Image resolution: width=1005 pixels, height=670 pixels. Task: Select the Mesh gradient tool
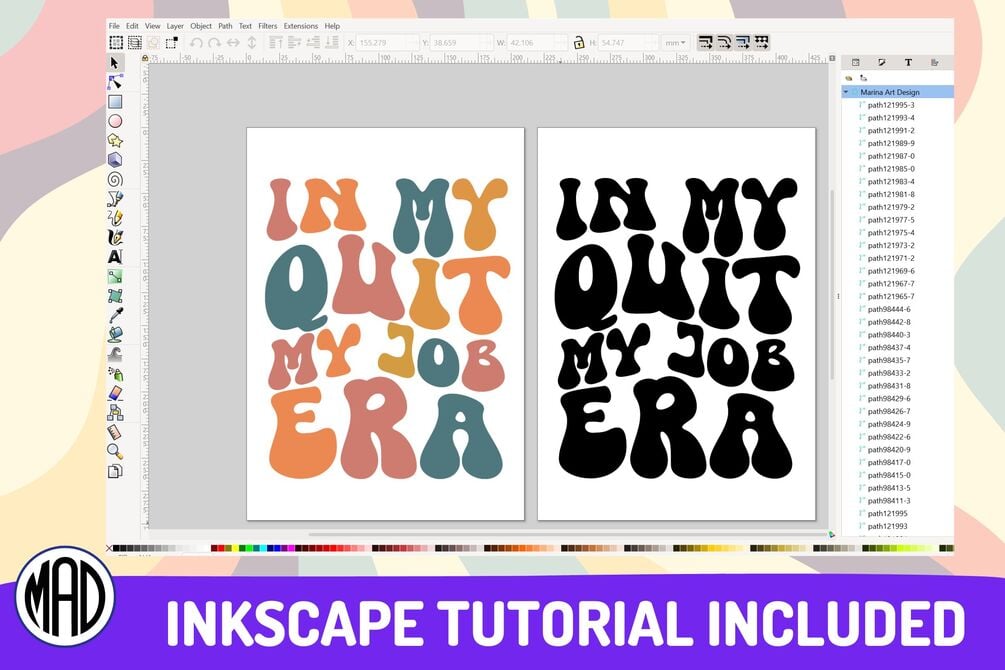(x=115, y=296)
